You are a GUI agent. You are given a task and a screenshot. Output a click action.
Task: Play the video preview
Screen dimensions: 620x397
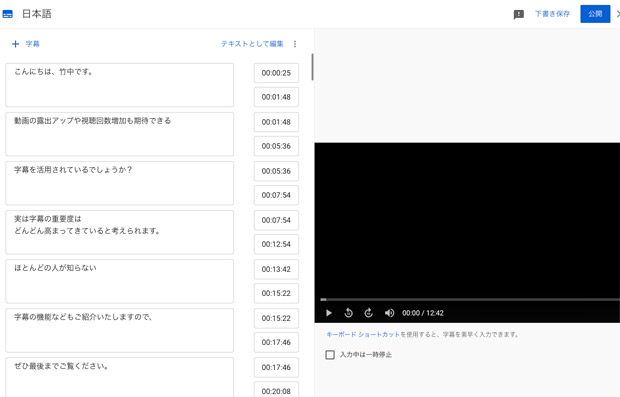(329, 313)
